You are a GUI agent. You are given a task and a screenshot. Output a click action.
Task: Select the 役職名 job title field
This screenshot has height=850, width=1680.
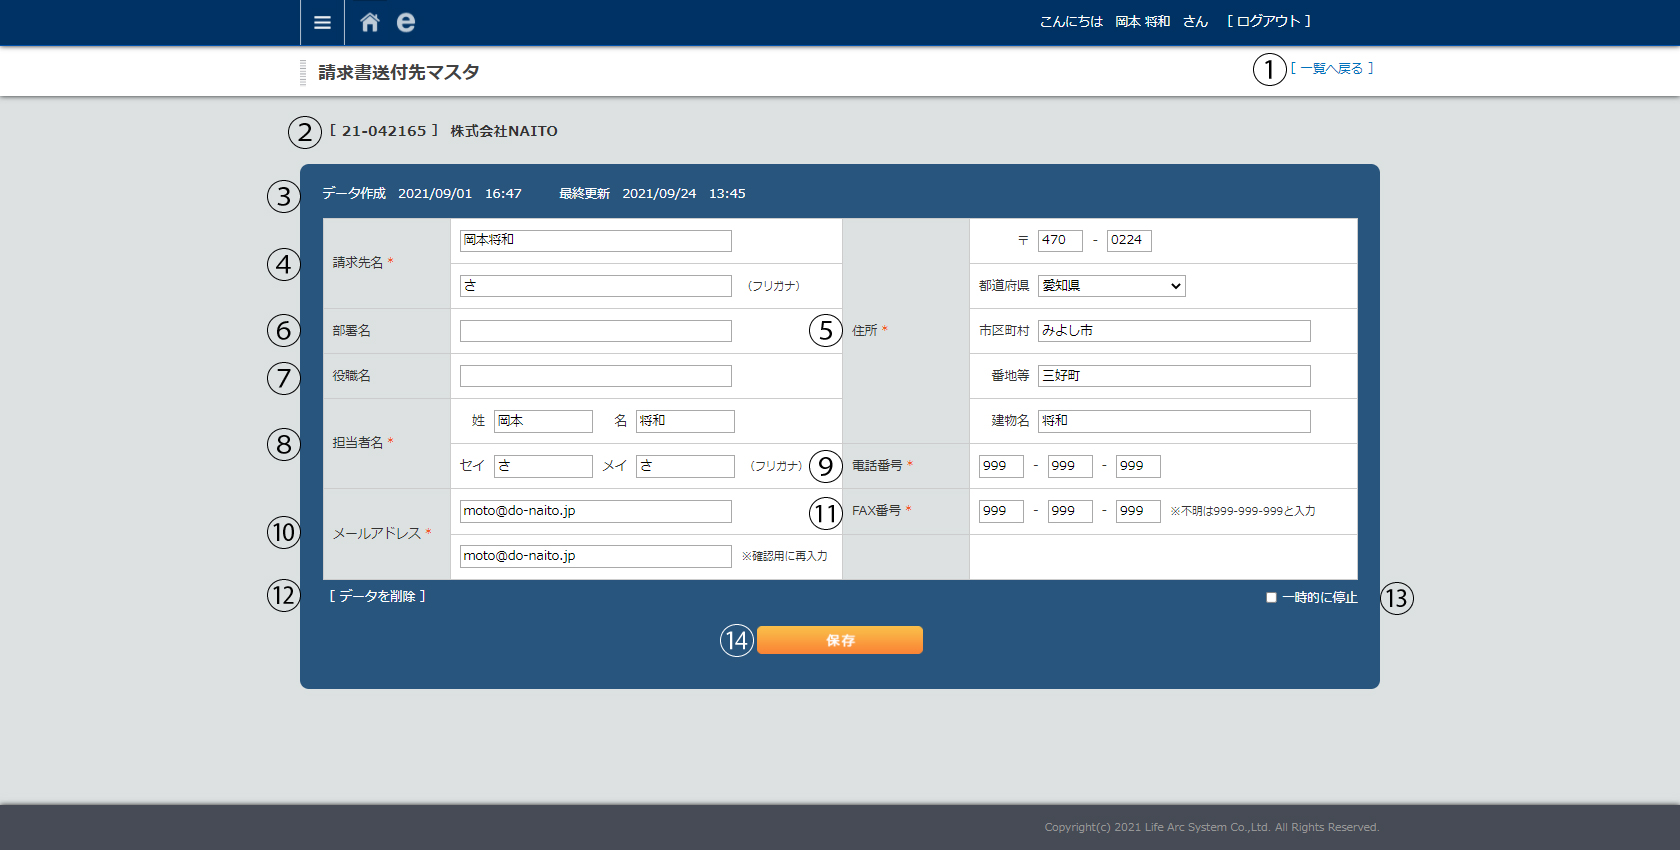tap(595, 376)
